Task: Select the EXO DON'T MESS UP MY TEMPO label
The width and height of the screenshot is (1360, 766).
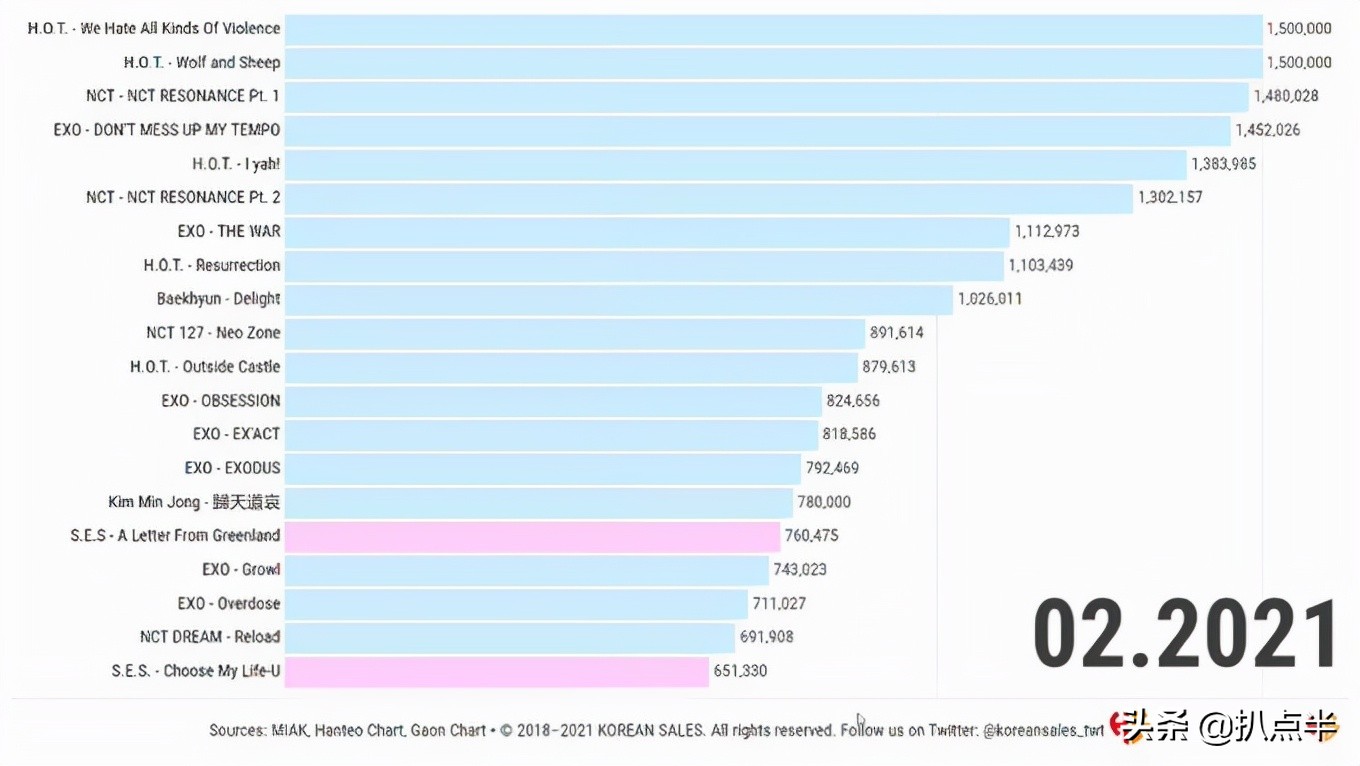Action: [x=167, y=130]
